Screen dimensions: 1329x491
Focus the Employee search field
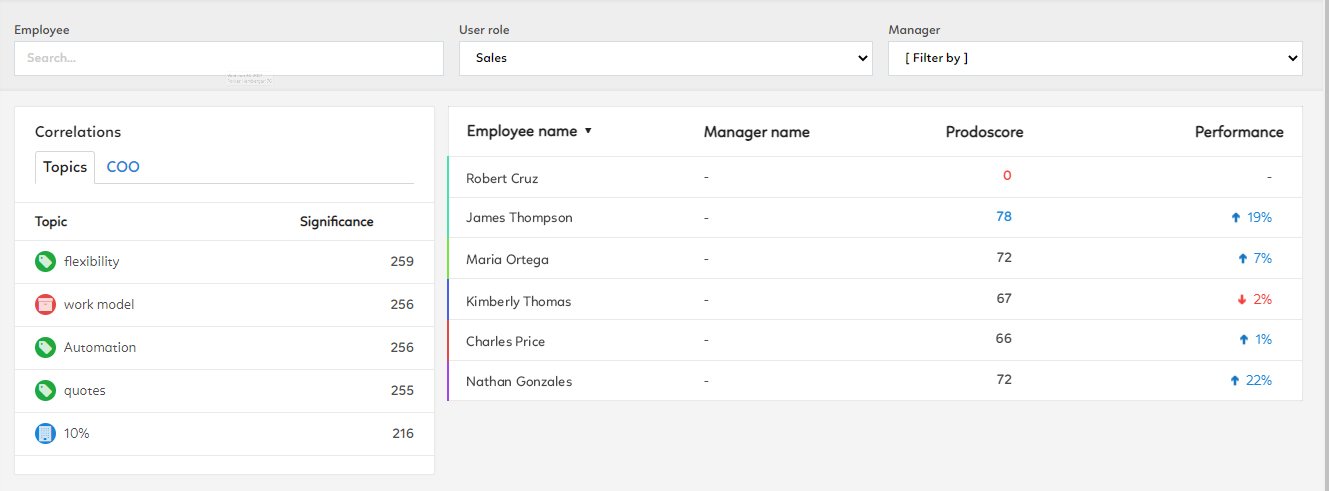[229, 58]
